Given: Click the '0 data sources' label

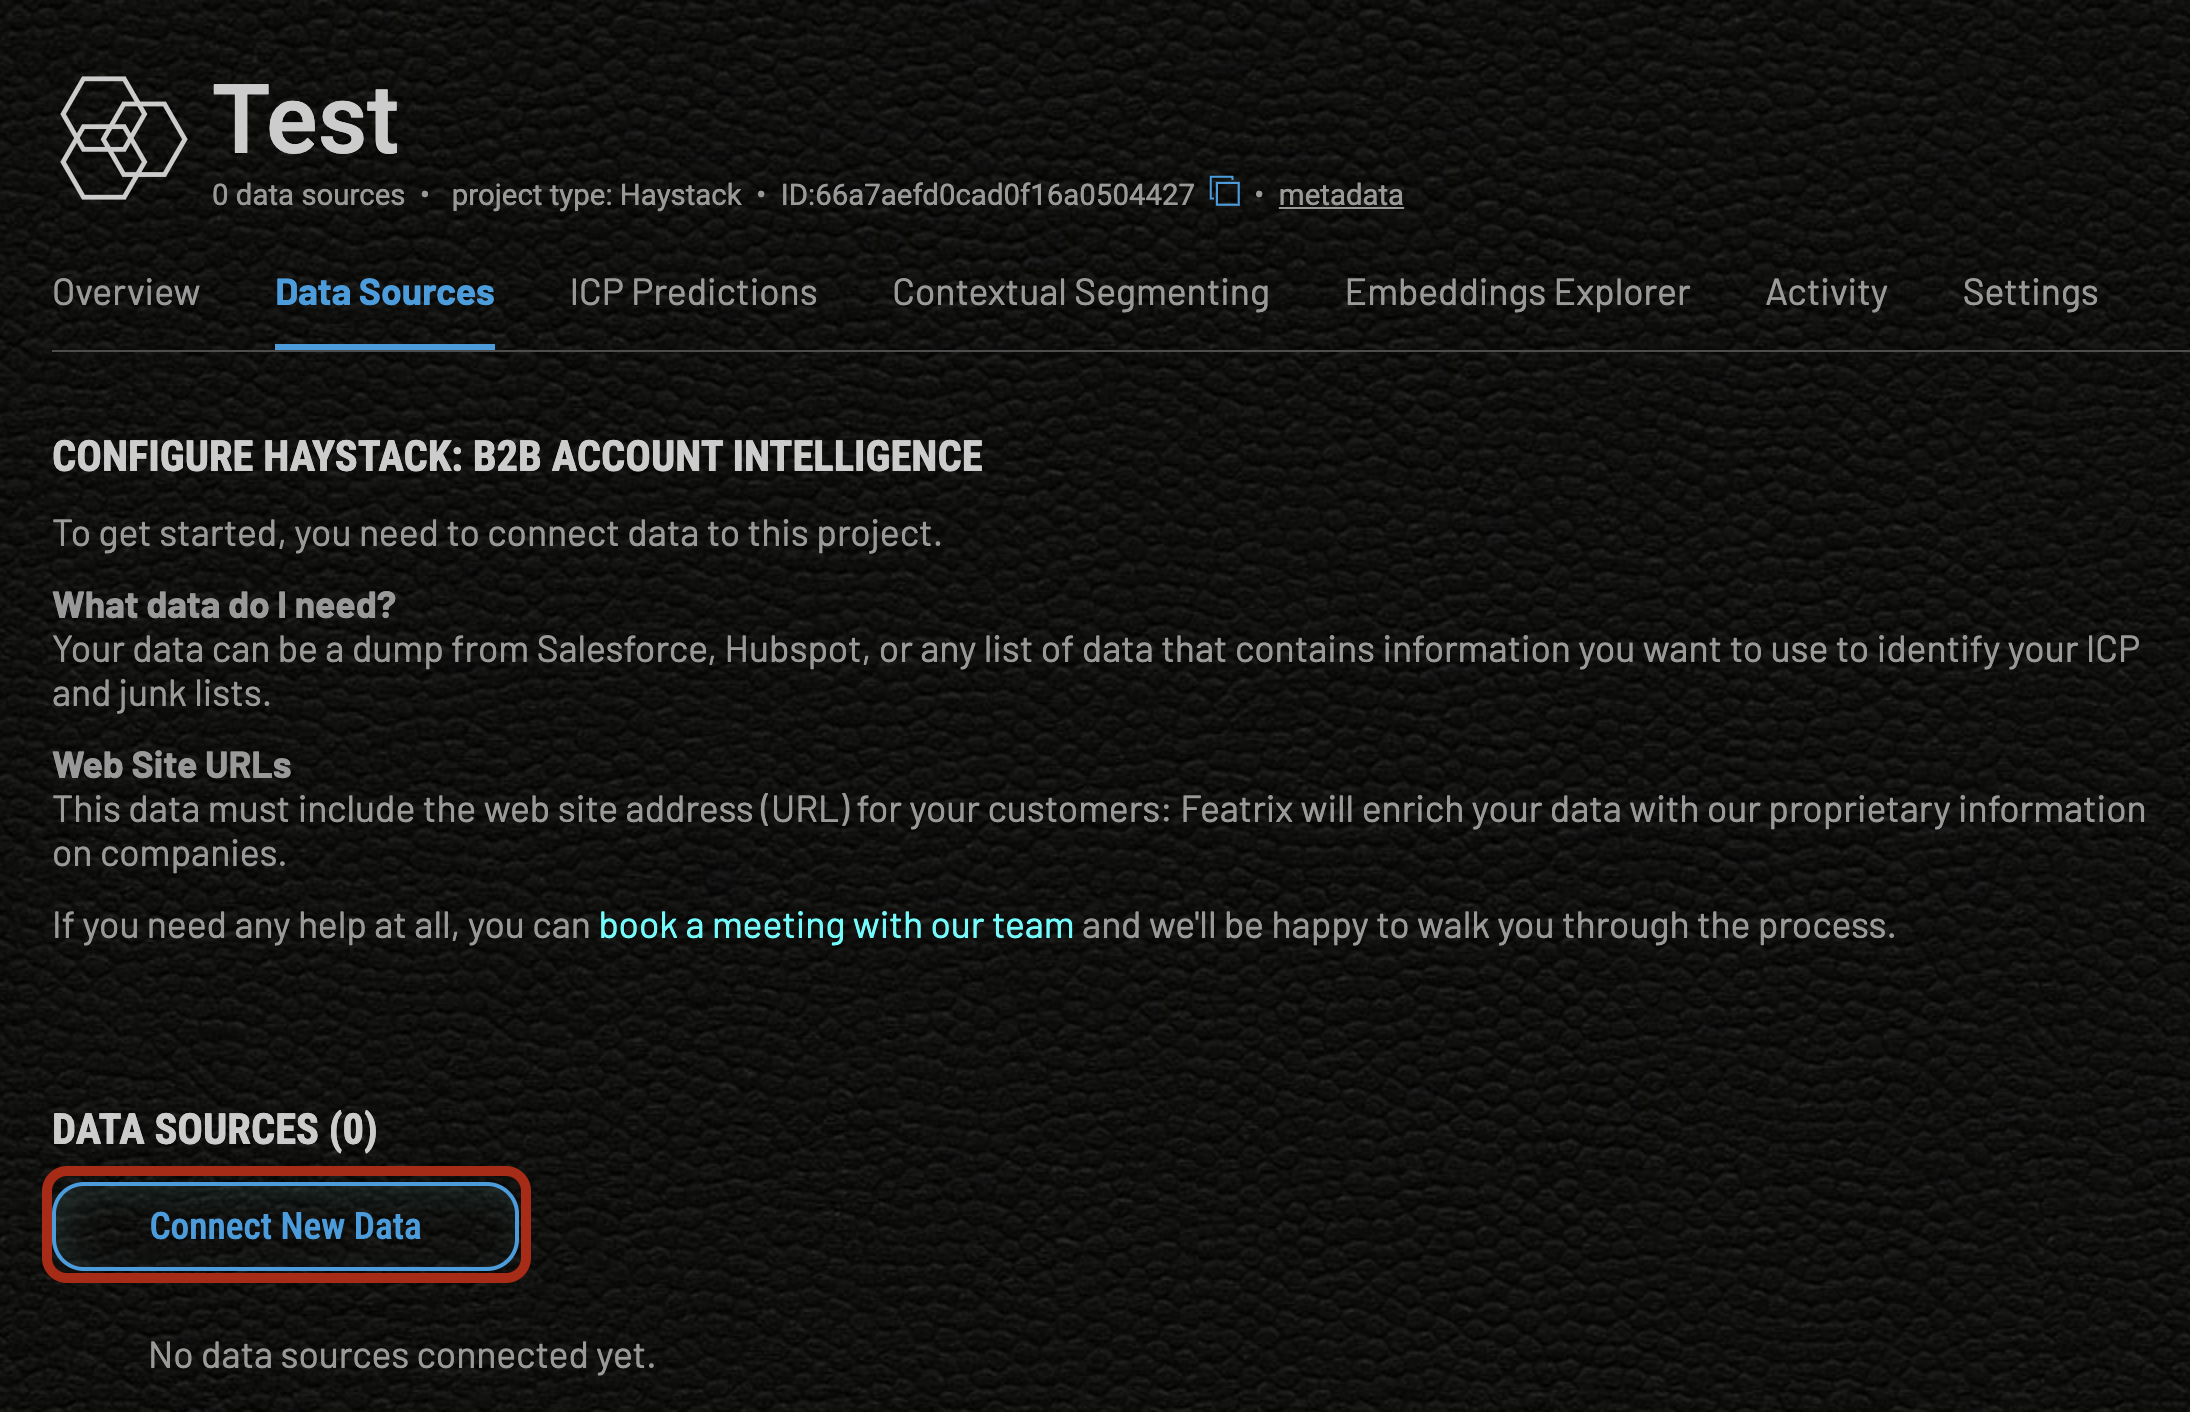Looking at the screenshot, I should click(x=308, y=195).
